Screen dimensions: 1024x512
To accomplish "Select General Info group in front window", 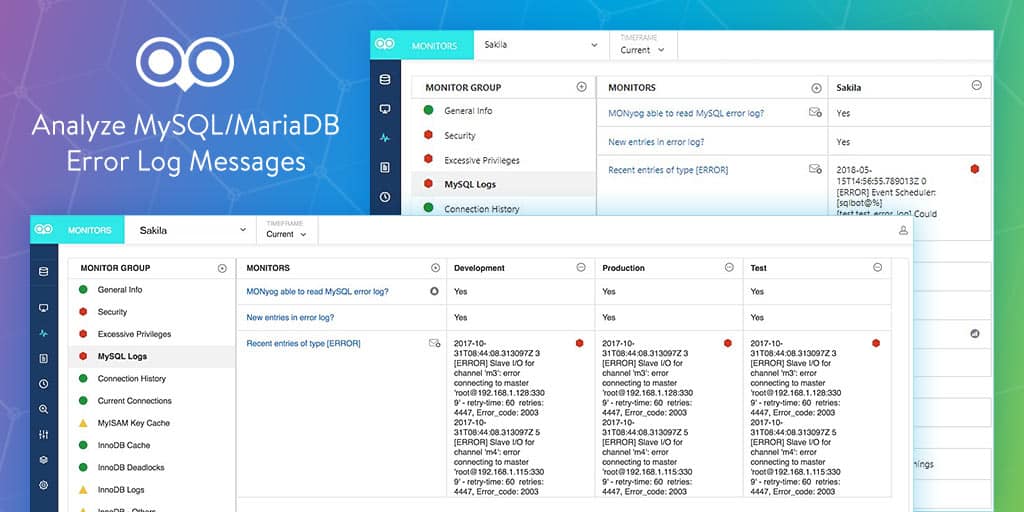I will (152, 290).
